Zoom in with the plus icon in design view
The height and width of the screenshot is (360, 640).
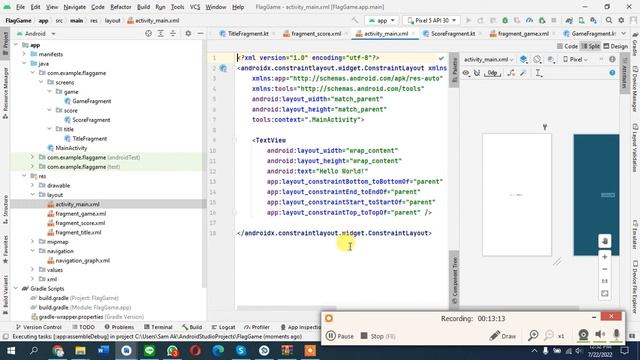(604, 257)
